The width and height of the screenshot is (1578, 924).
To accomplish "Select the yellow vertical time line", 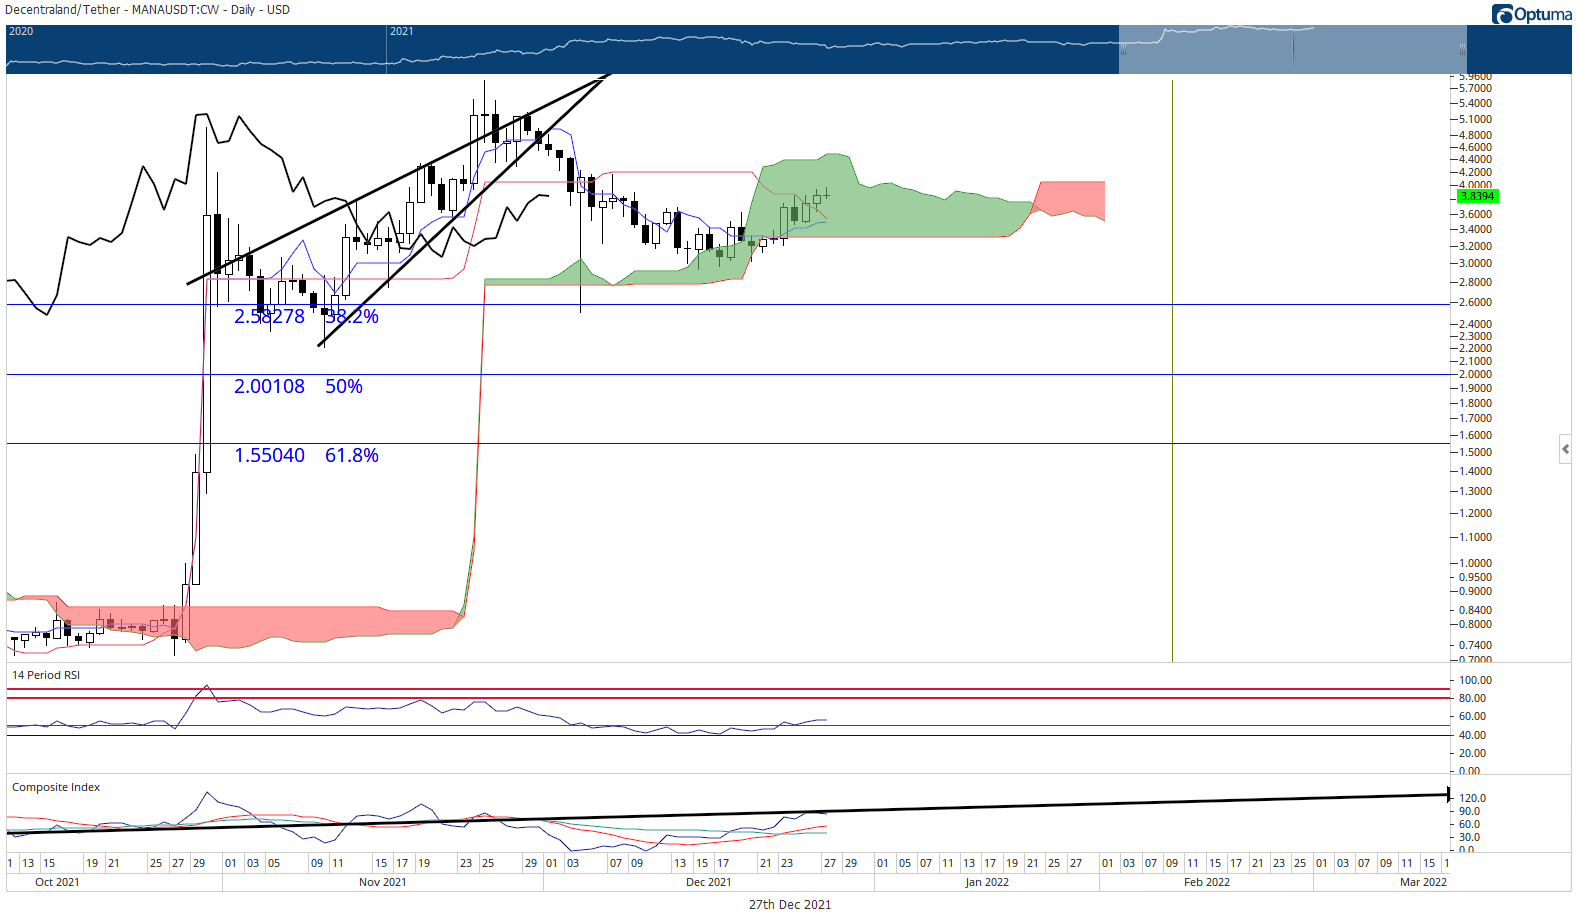I will (1172, 370).
